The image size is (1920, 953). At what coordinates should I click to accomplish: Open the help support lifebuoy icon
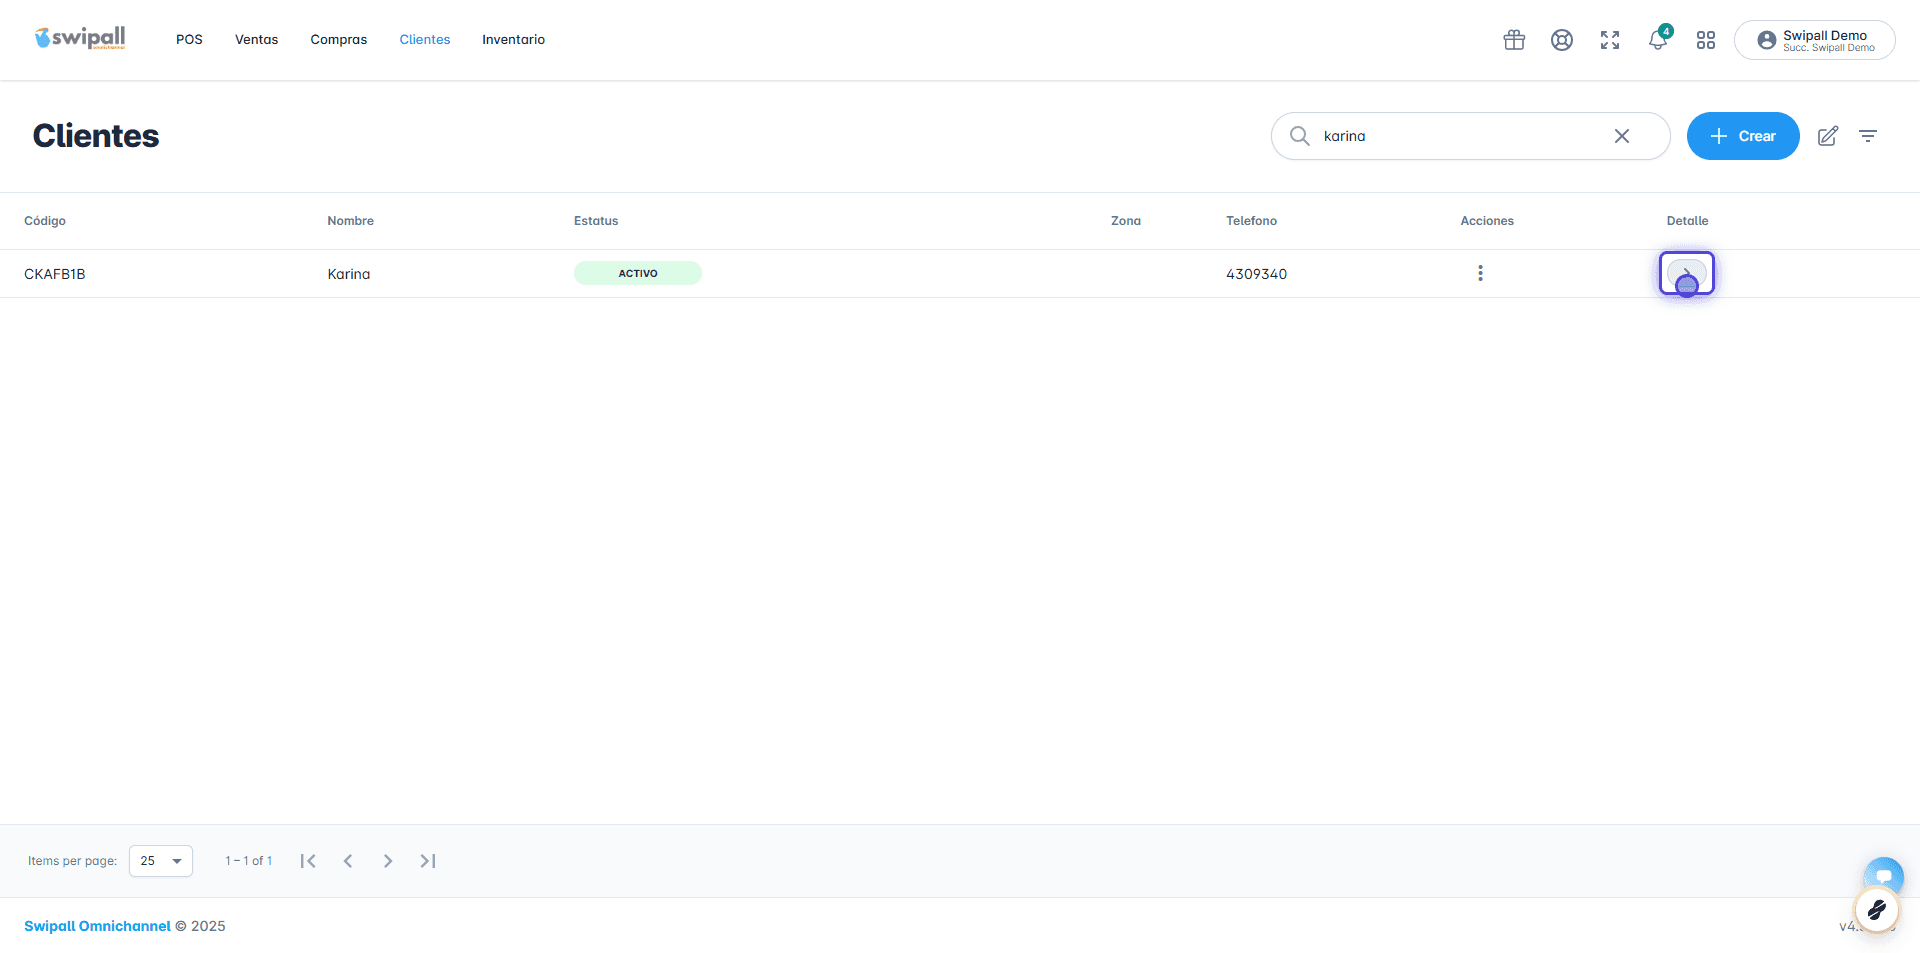tap(1562, 40)
